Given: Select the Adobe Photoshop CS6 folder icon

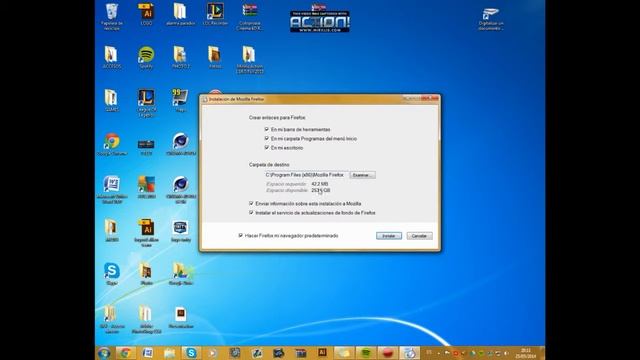Looking at the screenshot, I should click(x=146, y=320).
